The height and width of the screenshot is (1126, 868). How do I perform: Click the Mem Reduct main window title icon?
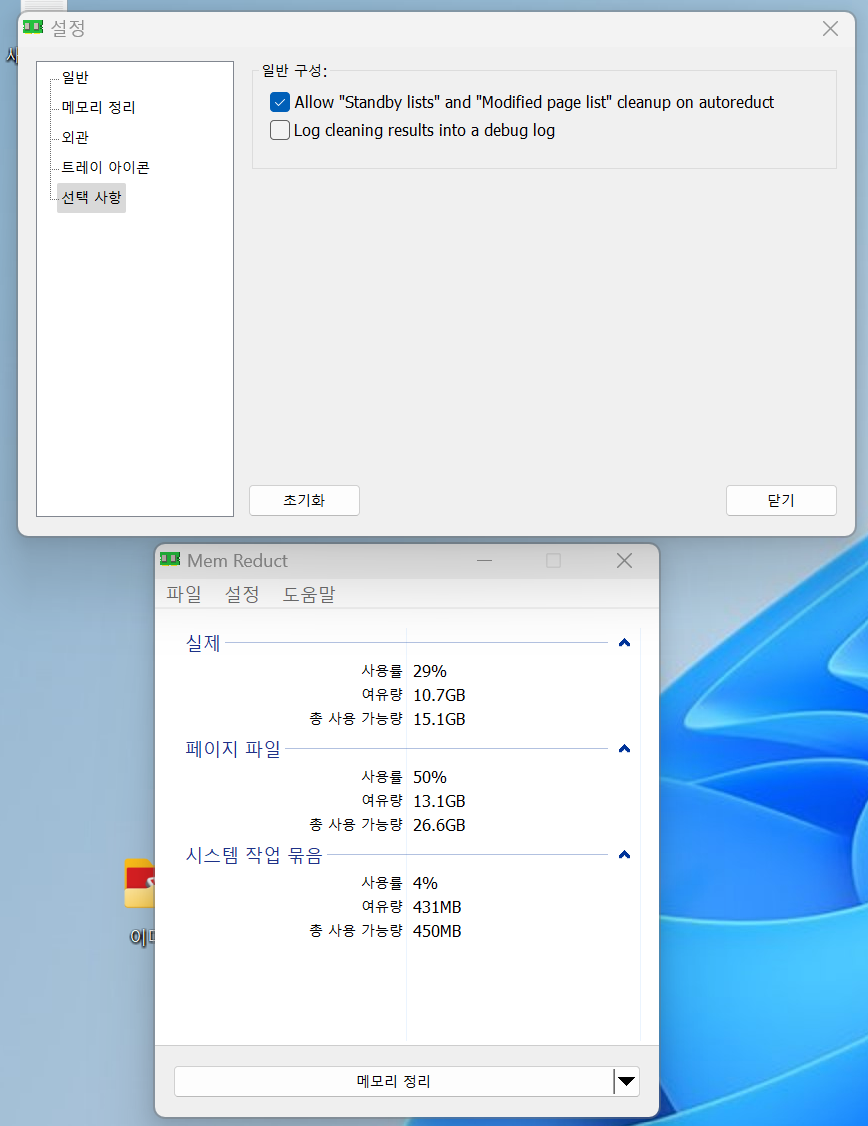[x=170, y=559]
